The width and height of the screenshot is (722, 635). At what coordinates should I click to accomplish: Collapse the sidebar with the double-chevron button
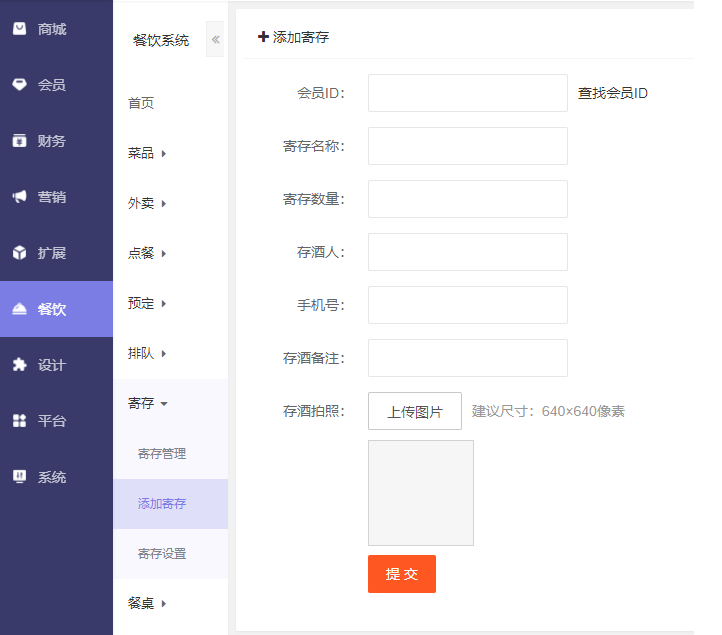click(215, 39)
